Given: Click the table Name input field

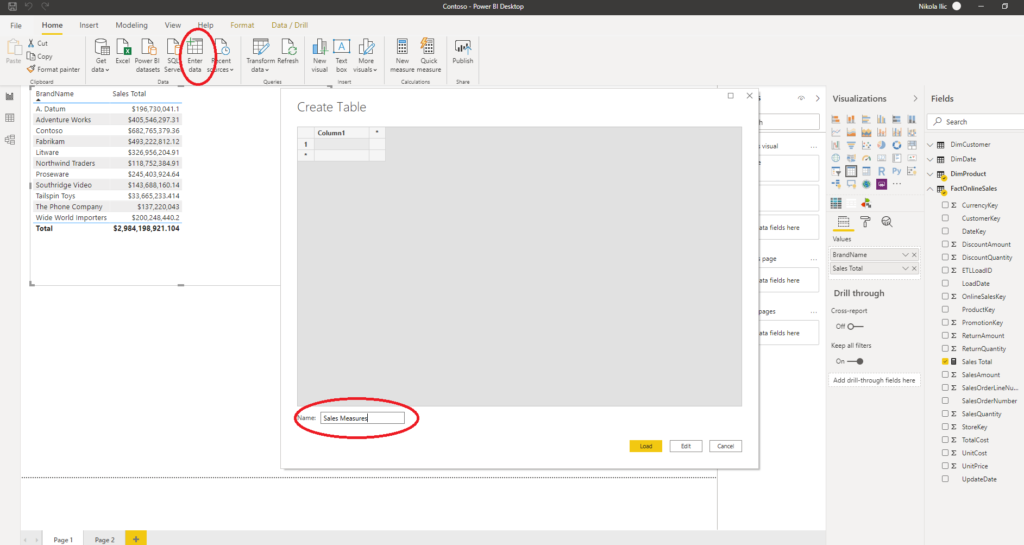Looking at the screenshot, I should pos(362,418).
